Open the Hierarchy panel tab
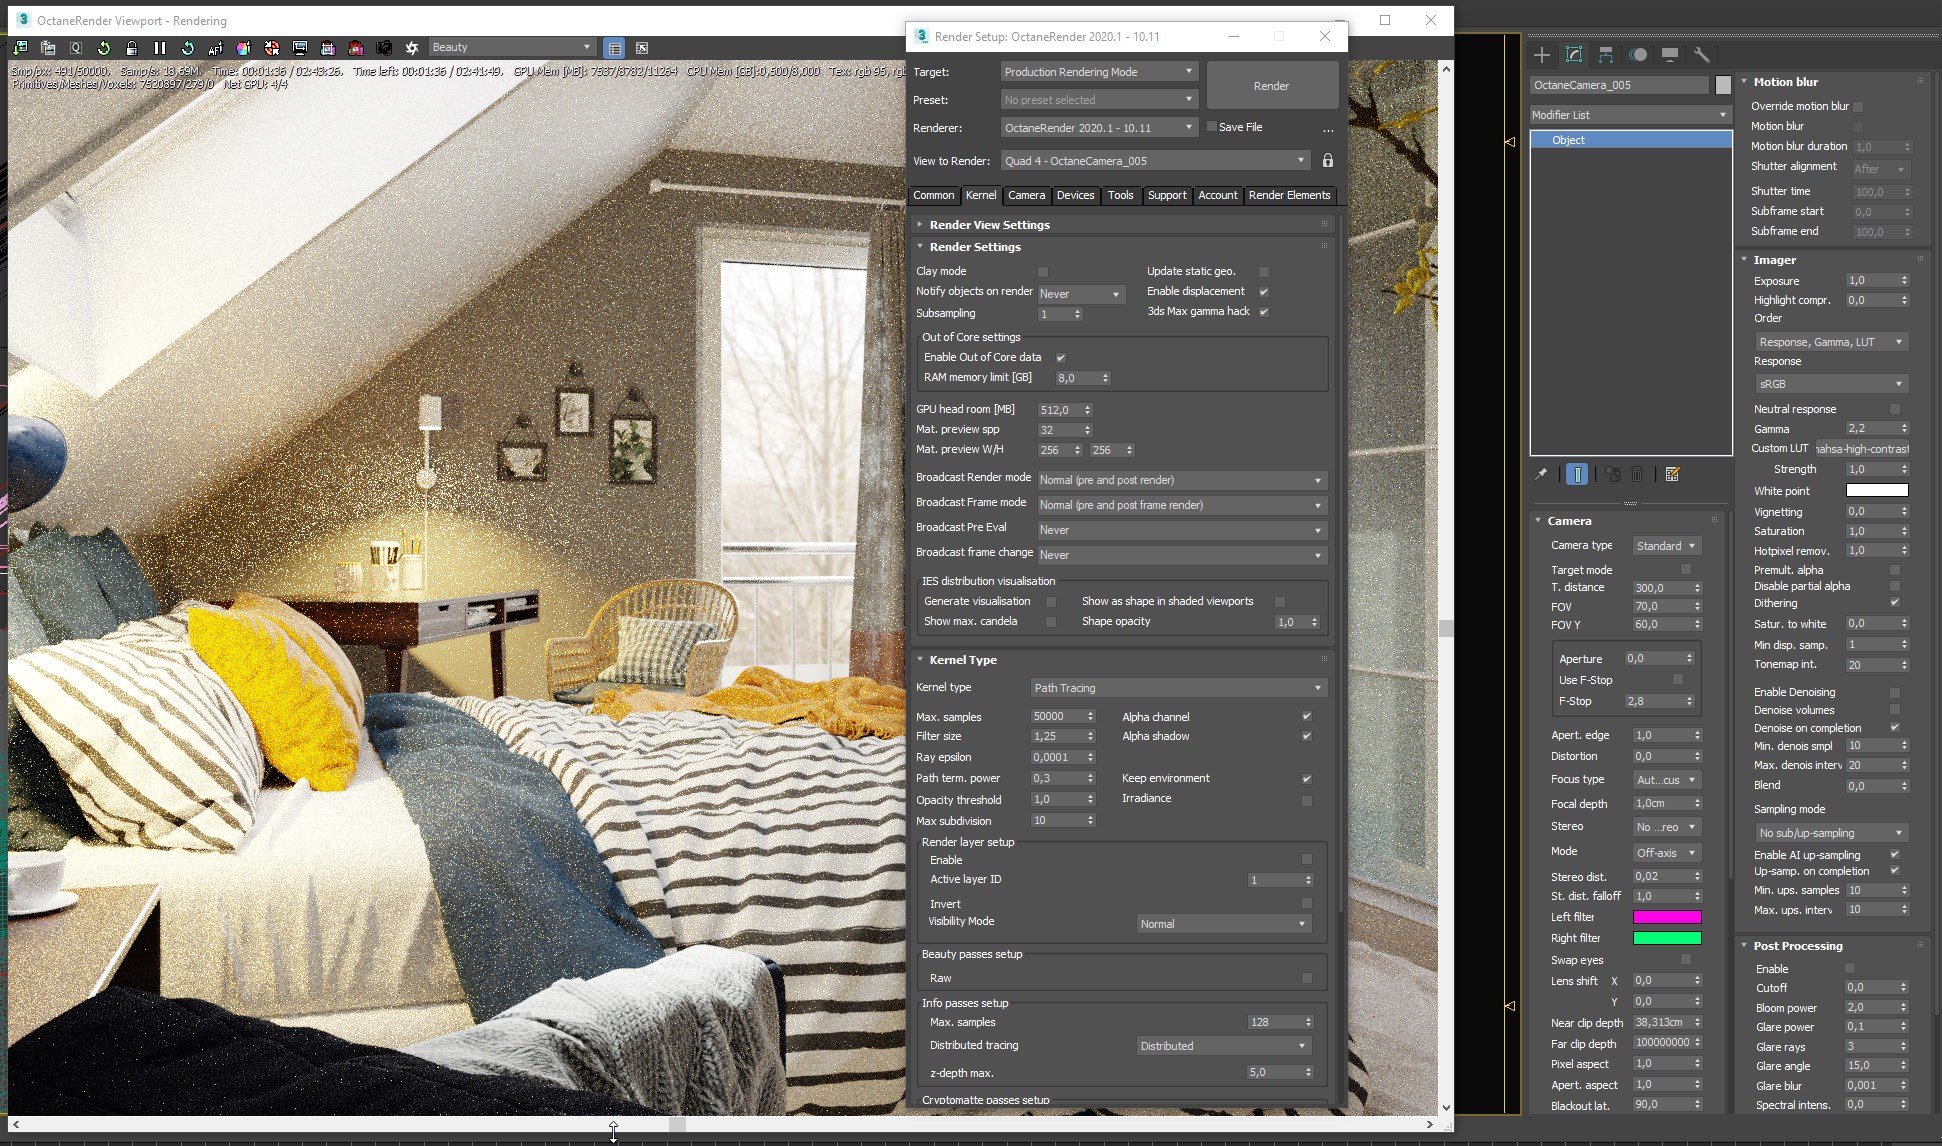1942x1146 pixels. (x=1606, y=55)
